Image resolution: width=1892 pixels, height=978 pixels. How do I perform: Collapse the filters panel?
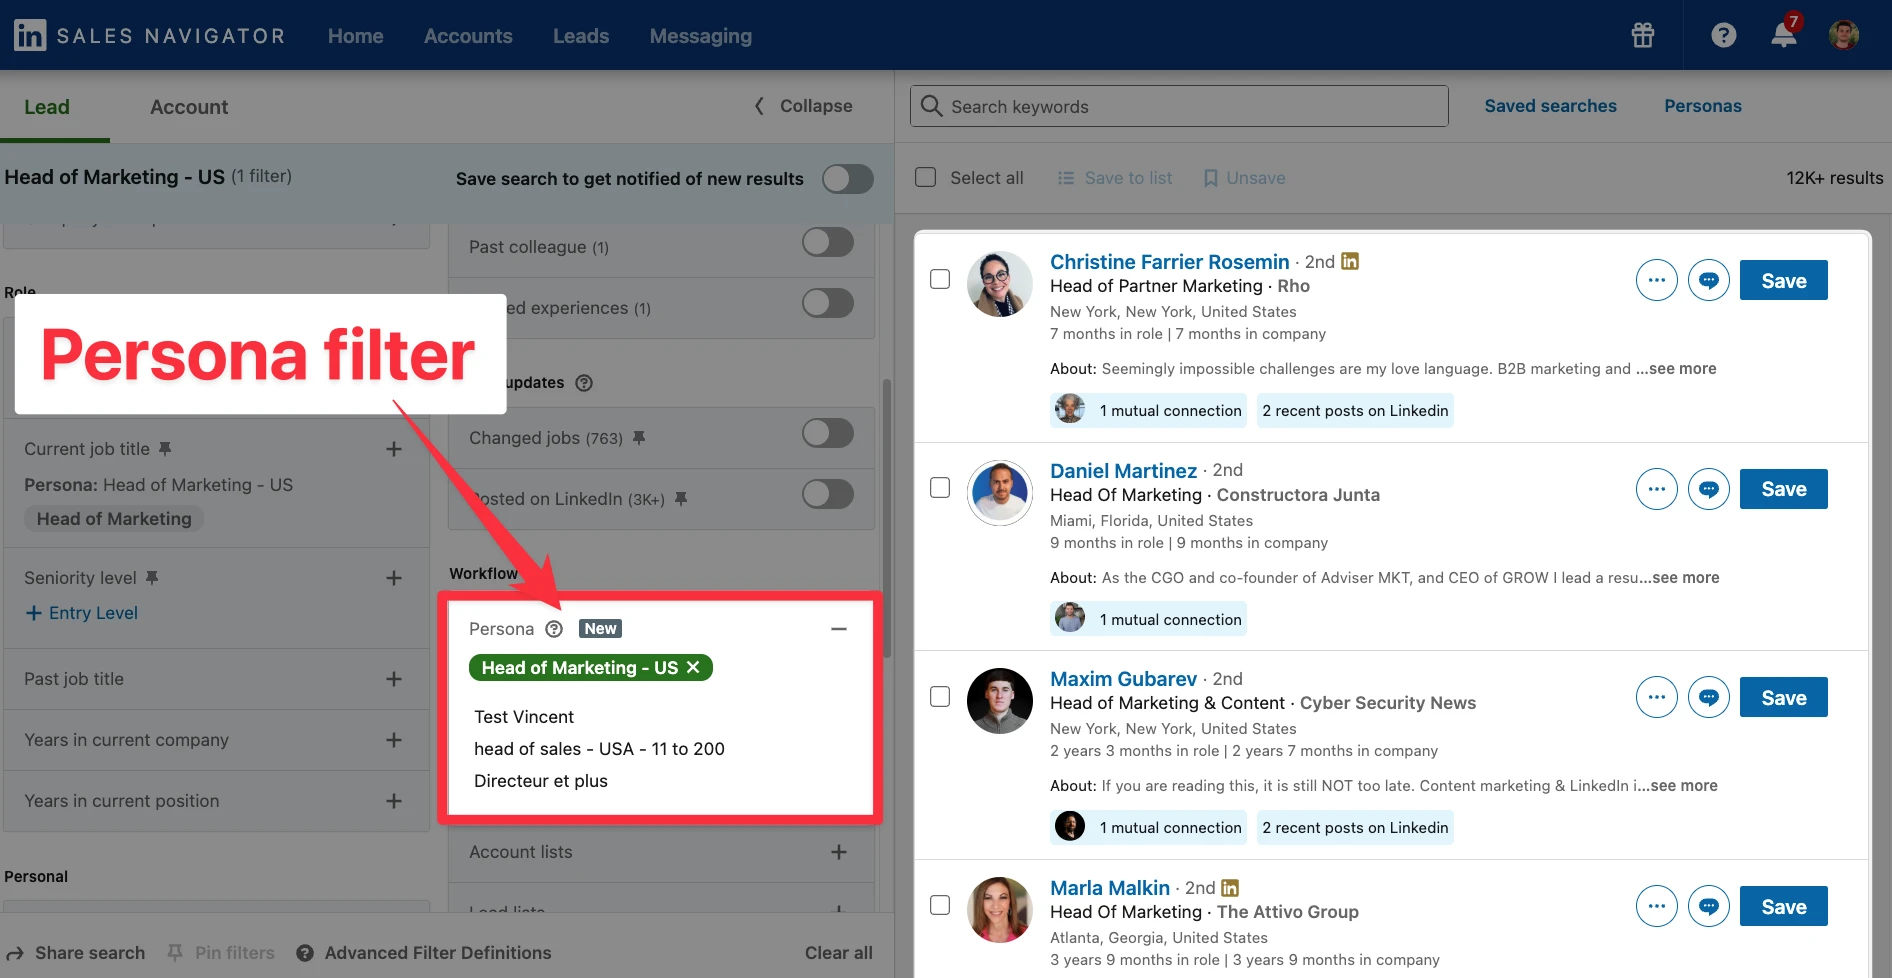pyautogui.click(x=803, y=106)
